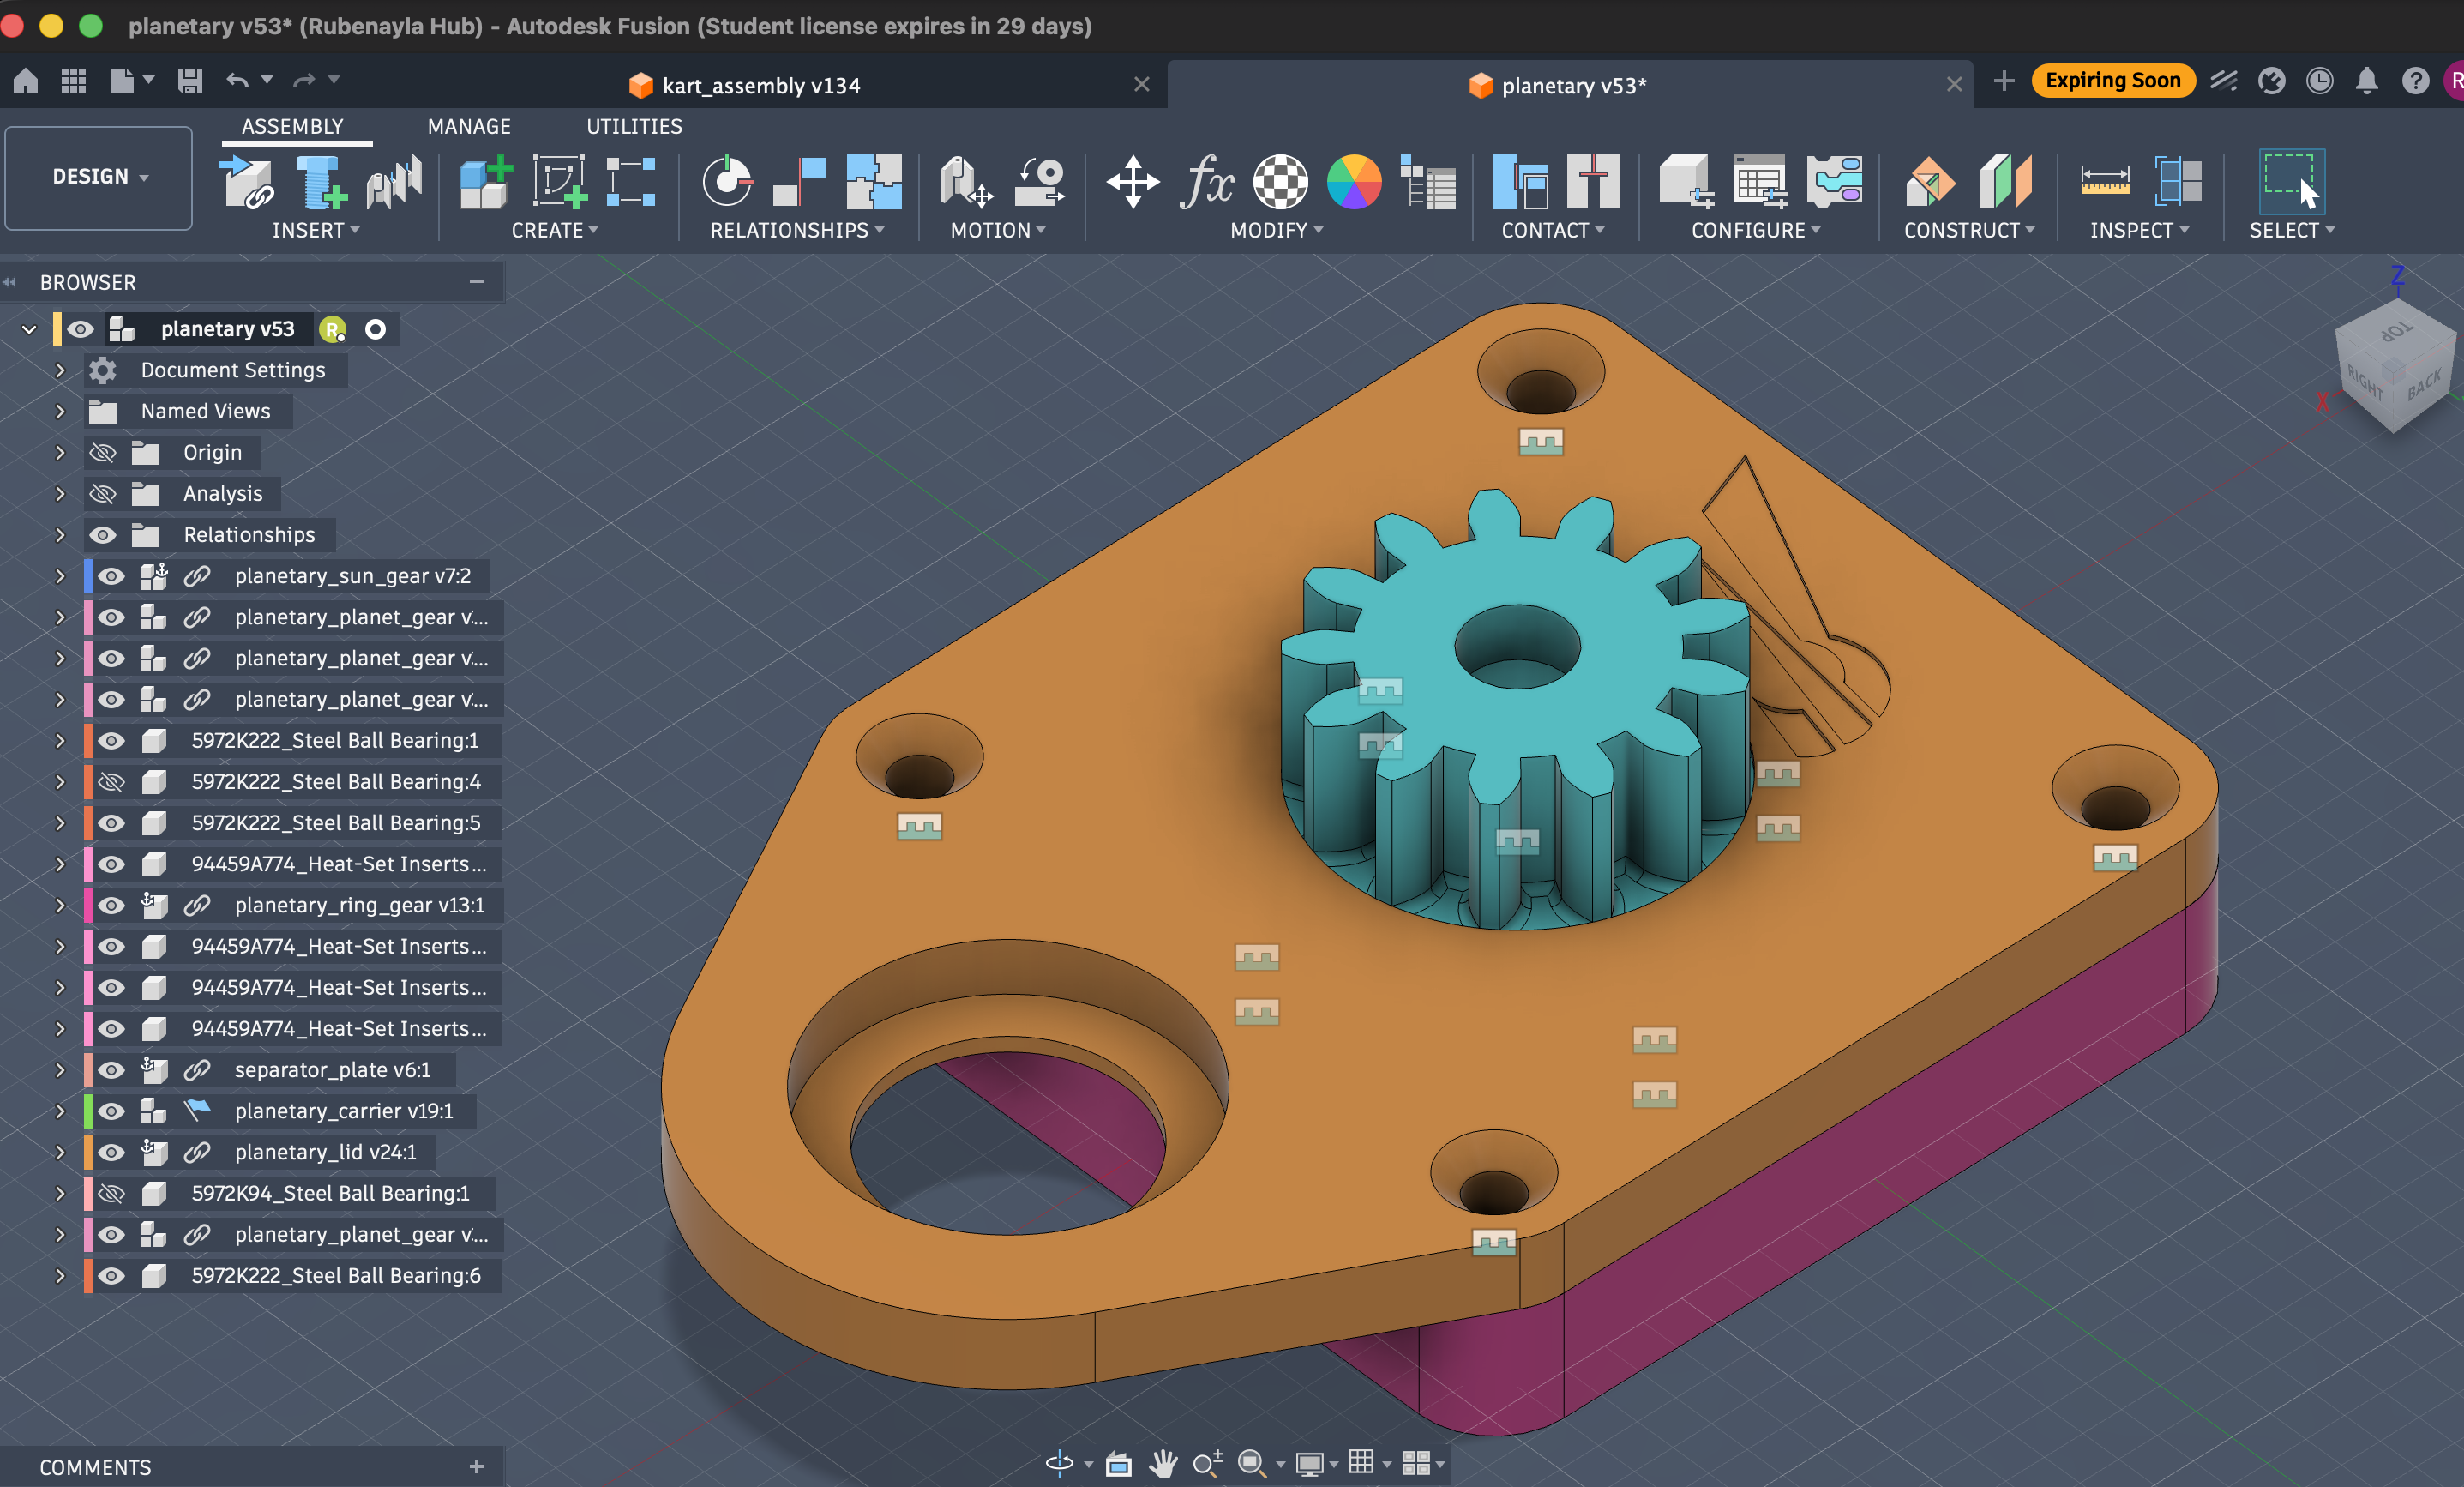2464x1487 pixels.
Task: Open the CONSTRUCT dropdown menu
Action: click(1969, 230)
